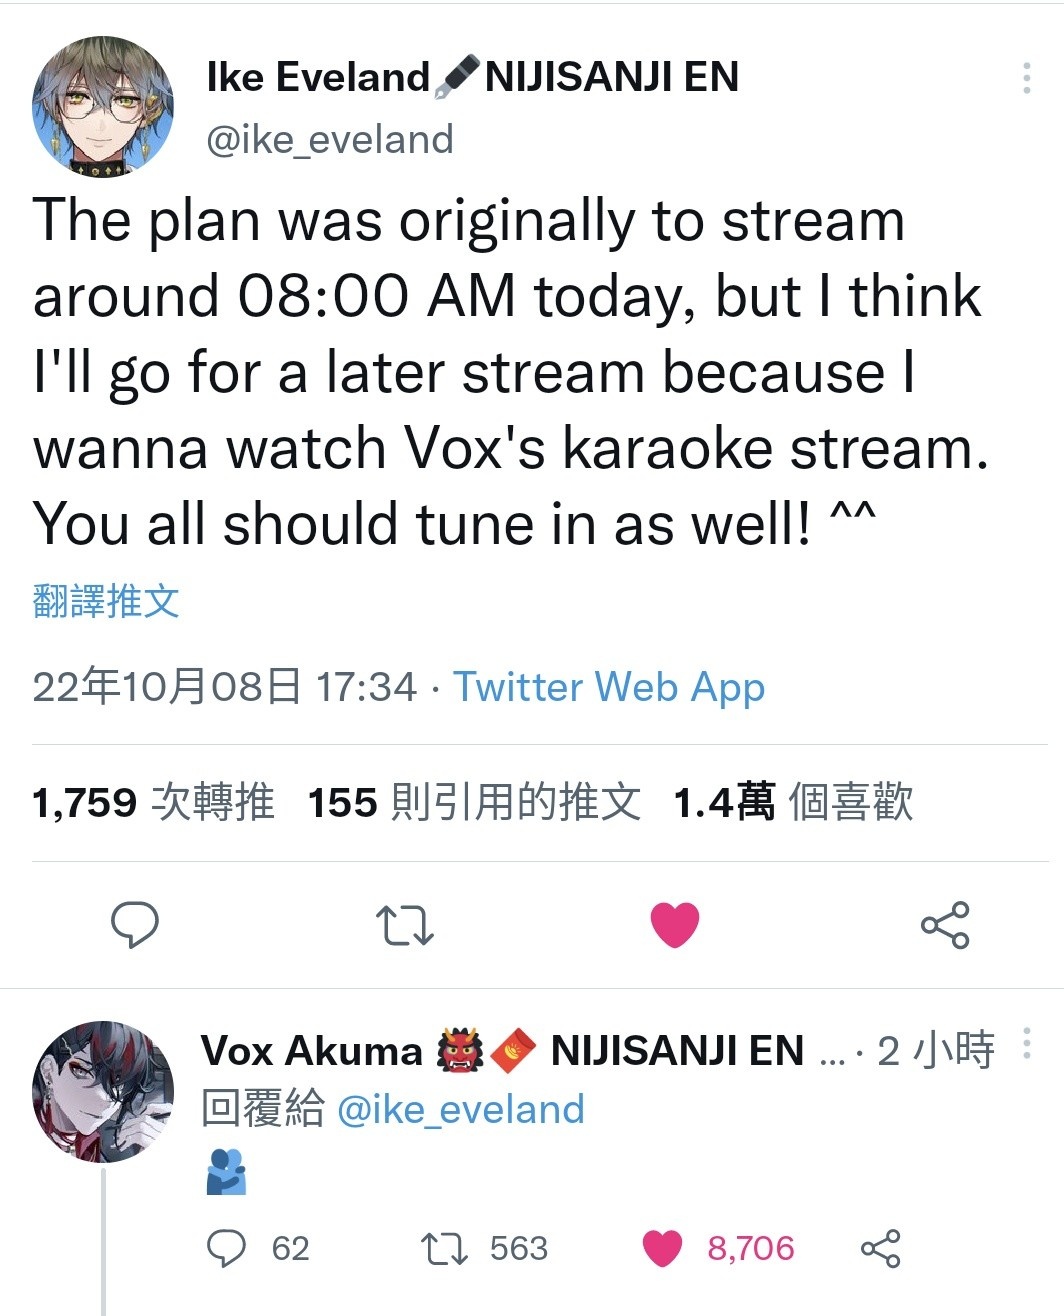The width and height of the screenshot is (1064, 1316).
Task: Reply to Ike Eveland's tweet
Action: point(134,924)
